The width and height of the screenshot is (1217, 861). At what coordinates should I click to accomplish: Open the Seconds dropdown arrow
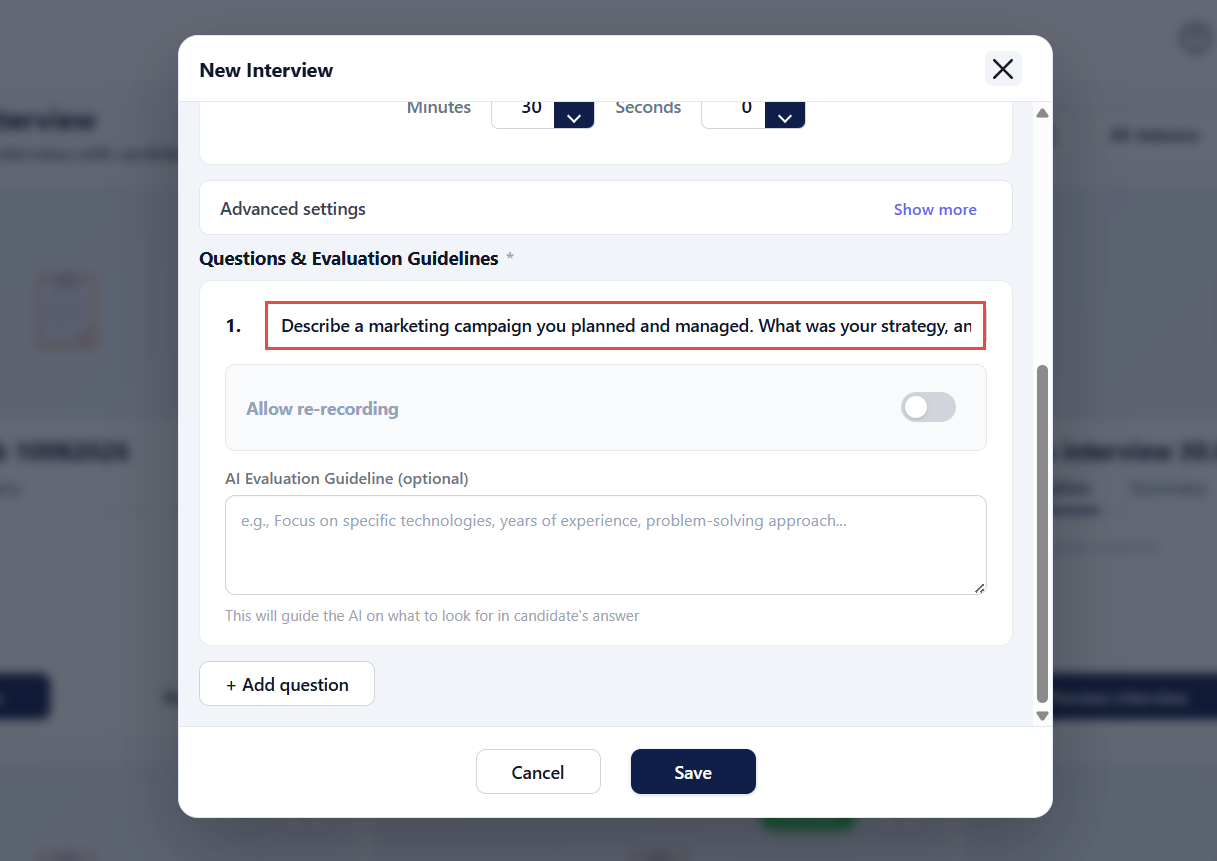click(785, 115)
